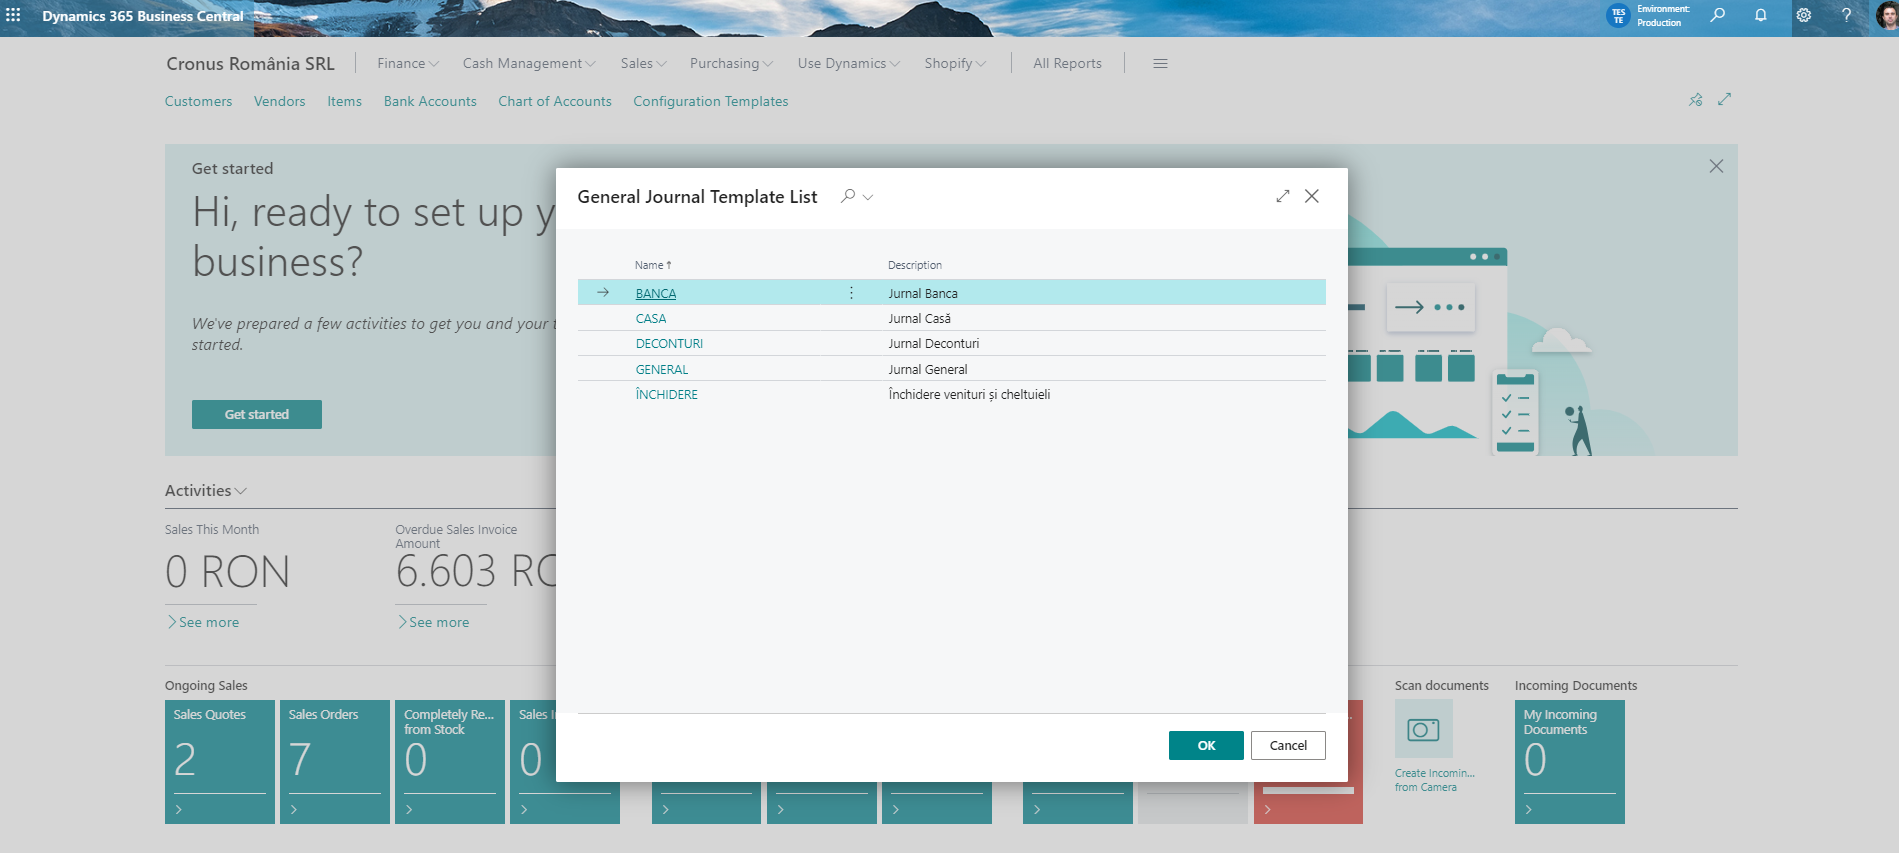Select the CASA journal template
Image resolution: width=1899 pixels, height=853 pixels.
651,318
